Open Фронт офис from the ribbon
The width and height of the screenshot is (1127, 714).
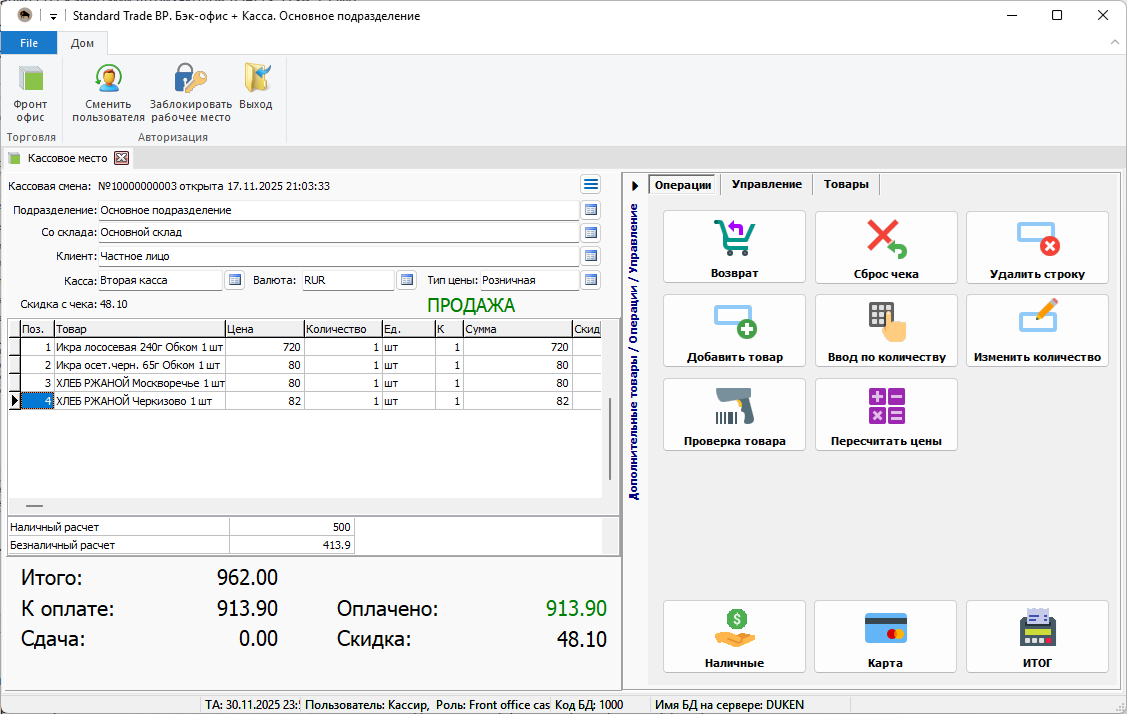(x=30, y=90)
